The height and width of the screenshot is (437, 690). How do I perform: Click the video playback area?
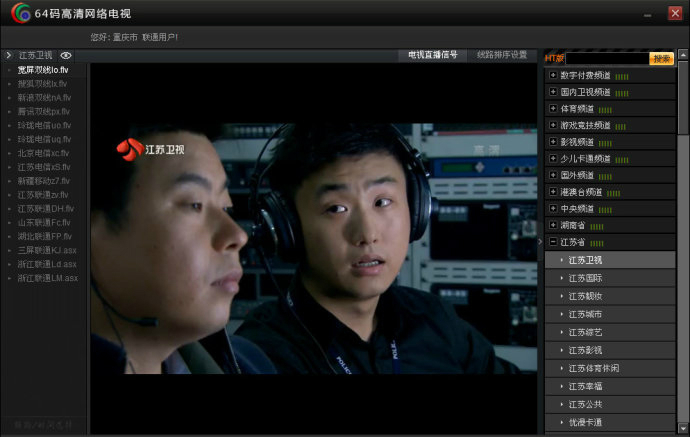coord(313,249)
